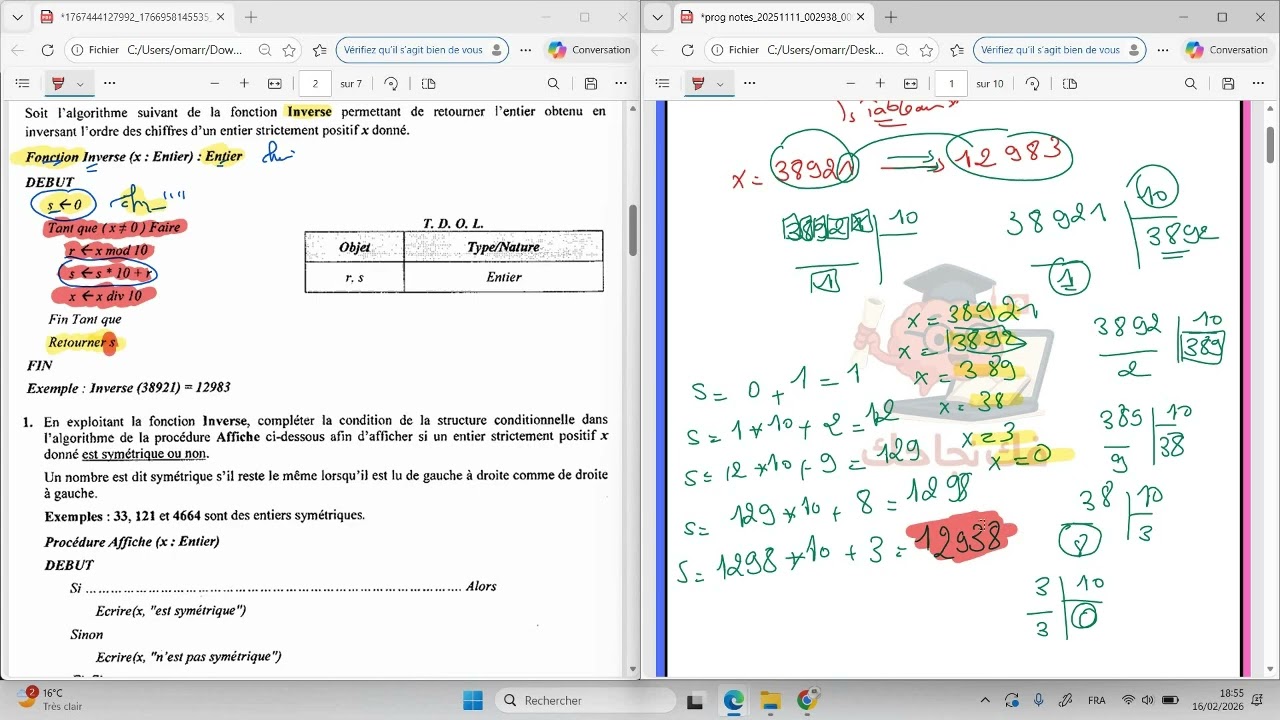This screenshot has width=1280, height=720.
Task: Select highlighter tool in left PDF window
Action: click(58, 84)
